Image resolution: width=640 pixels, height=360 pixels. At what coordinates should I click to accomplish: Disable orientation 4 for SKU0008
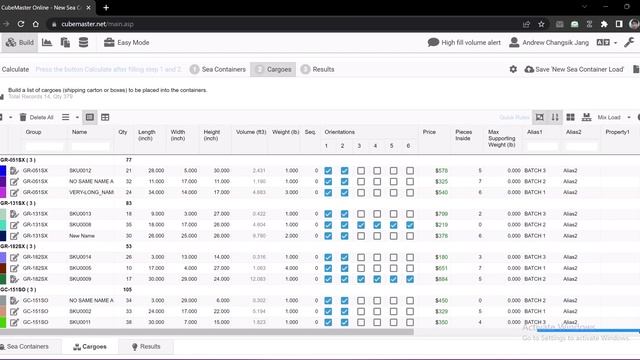tap(377, 225)
